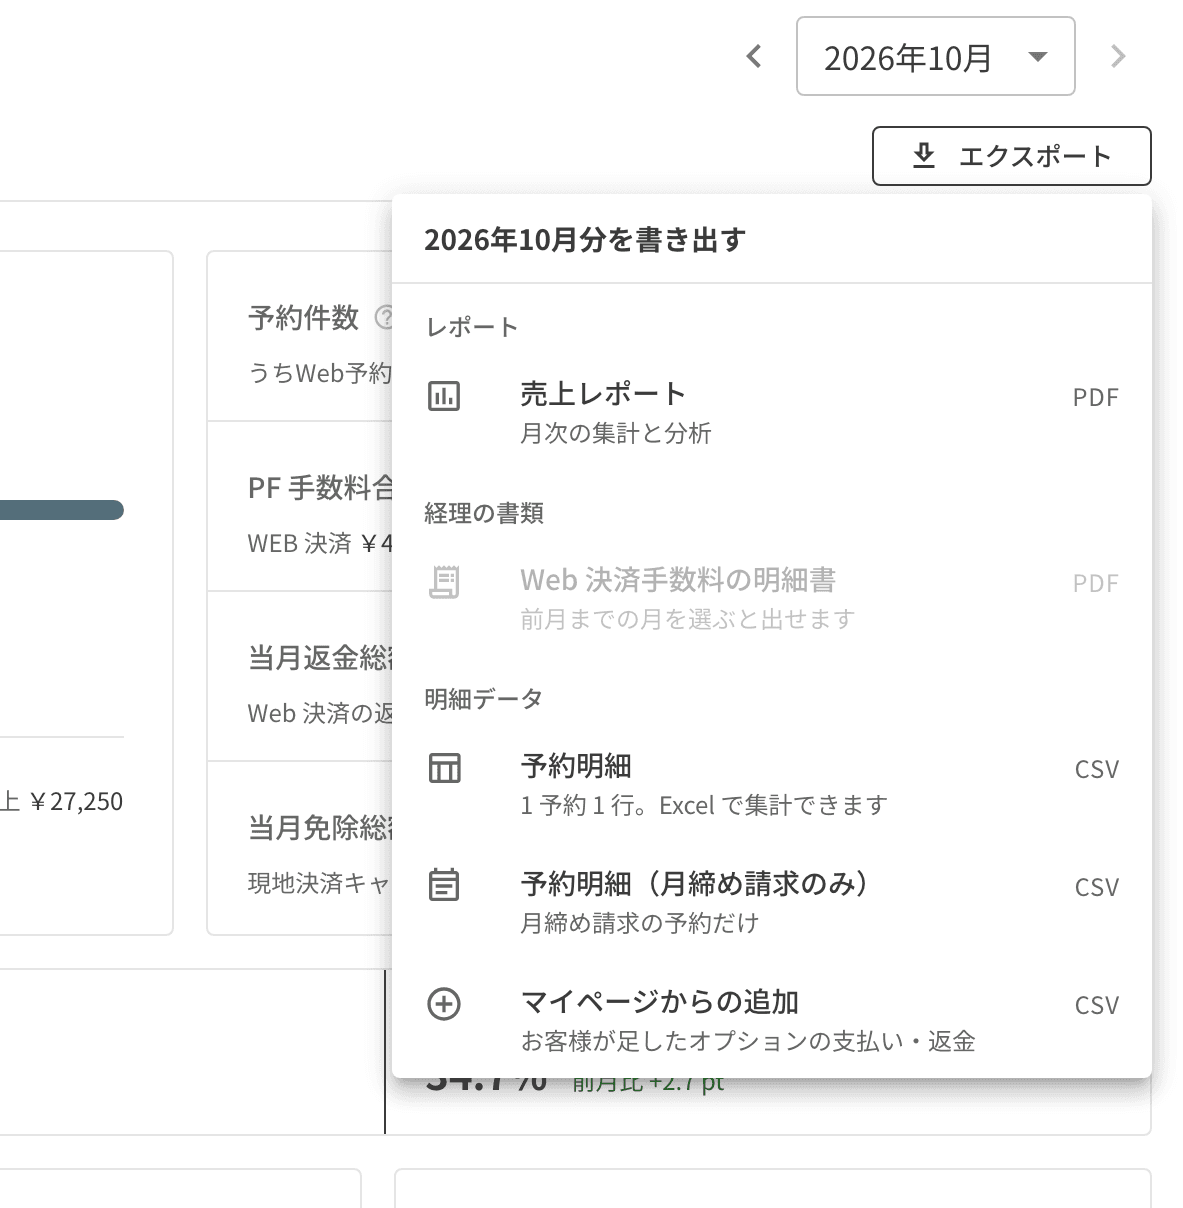The image size is (1183, 1208).
Task: Select the マイページからの追加 CSV export
Action: (x=772, y=1020)
